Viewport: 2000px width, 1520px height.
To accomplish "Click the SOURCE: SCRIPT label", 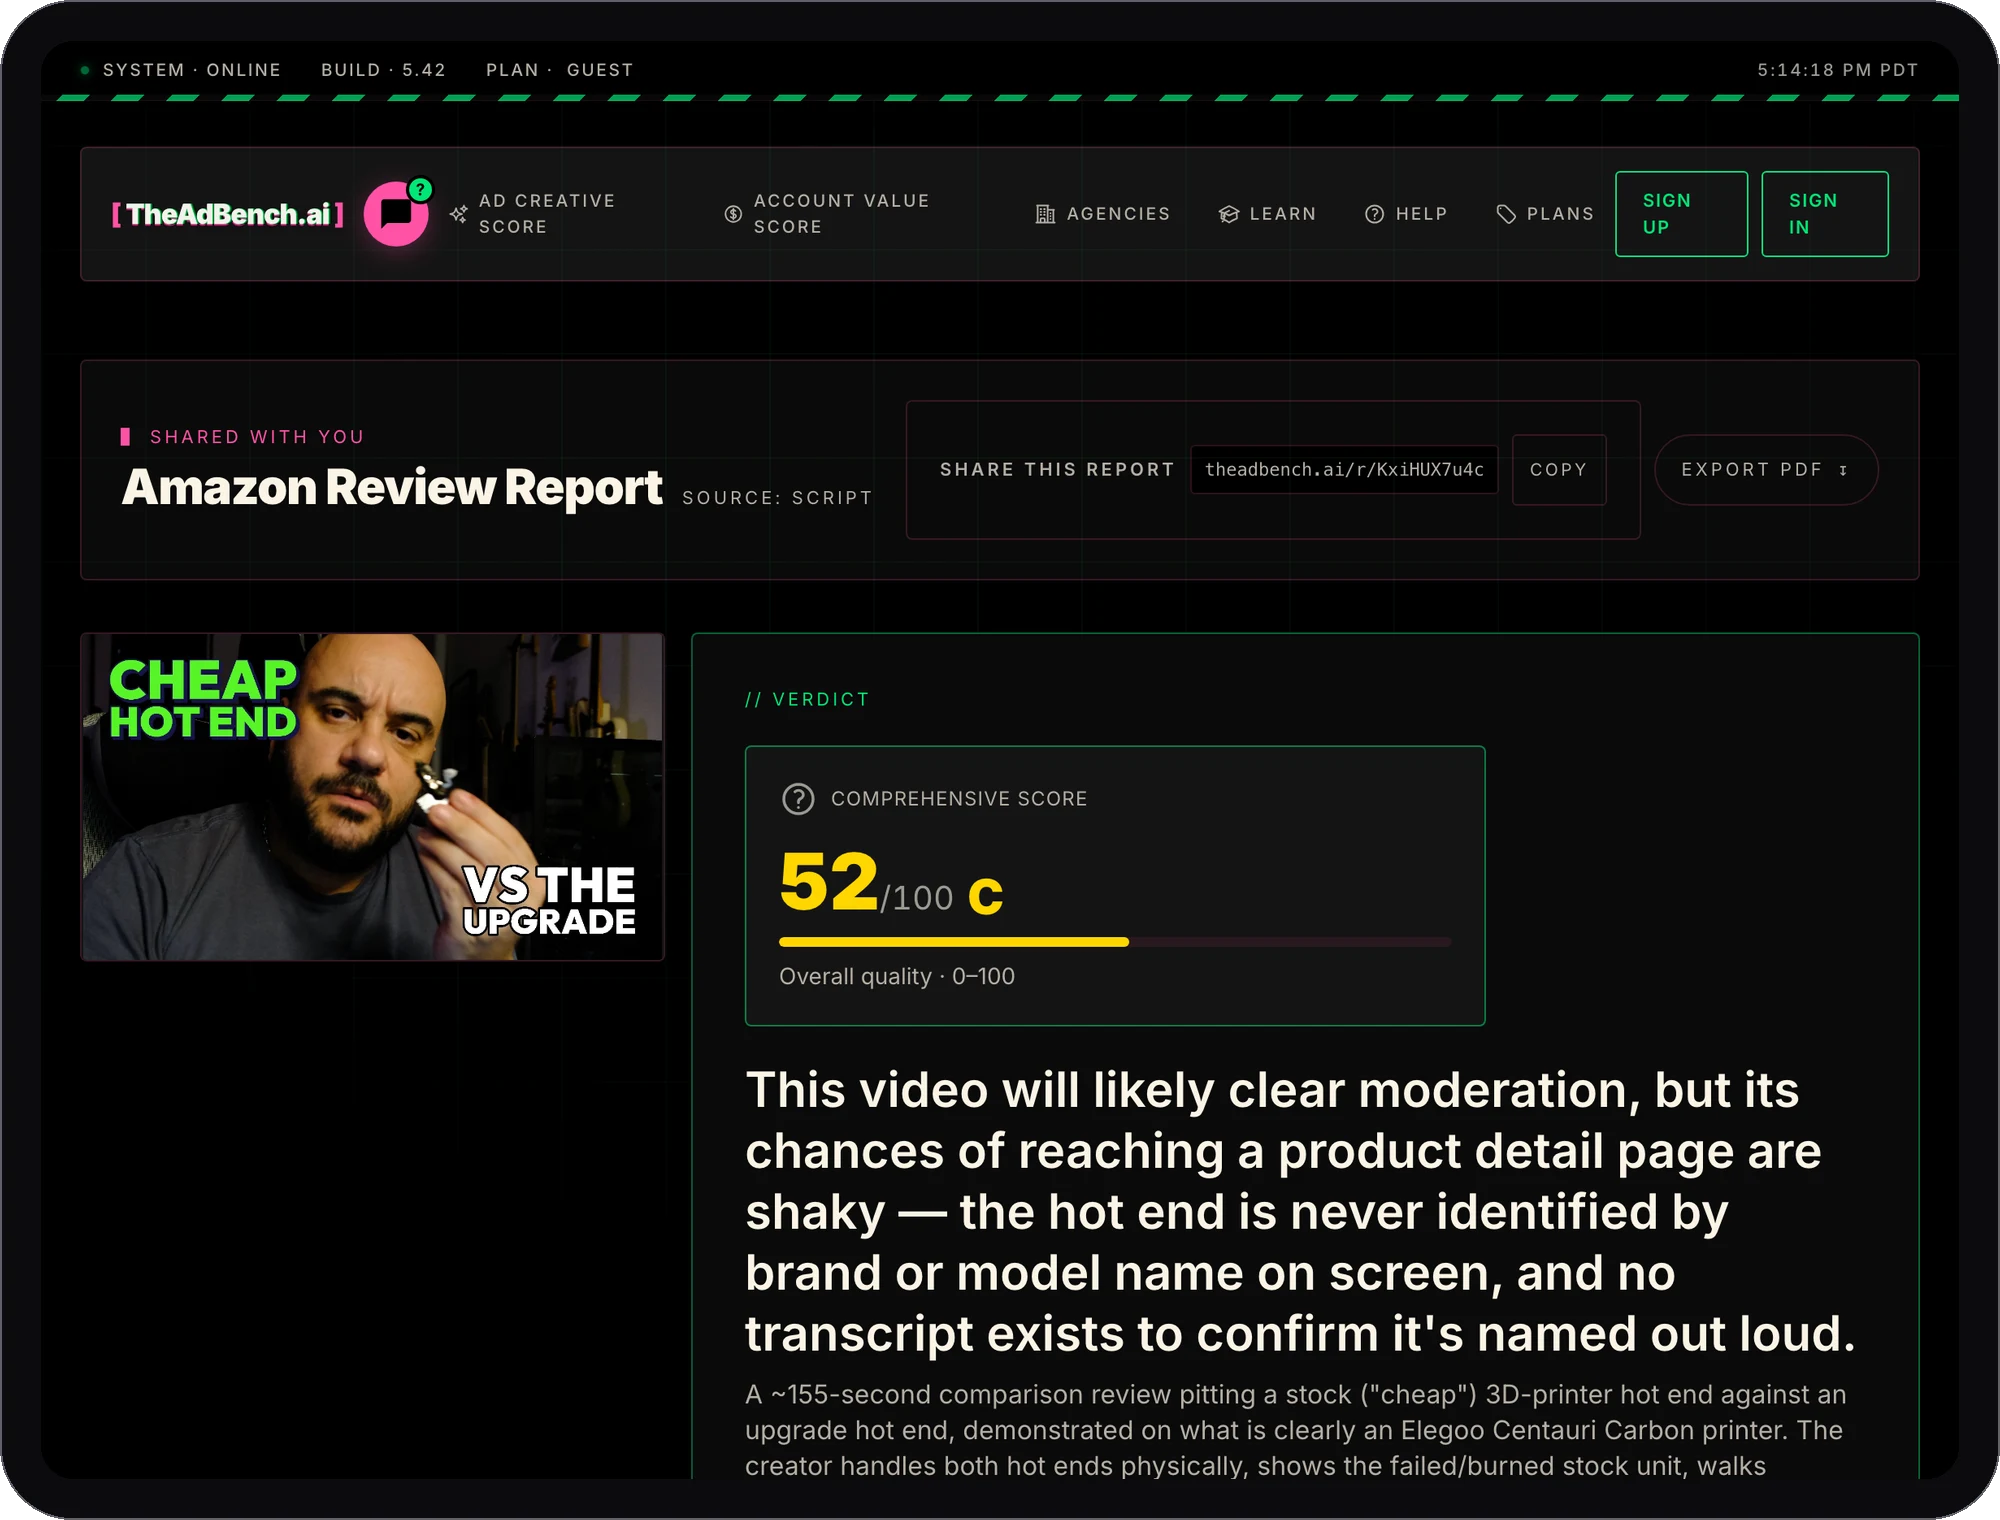I will click(777, 498).
